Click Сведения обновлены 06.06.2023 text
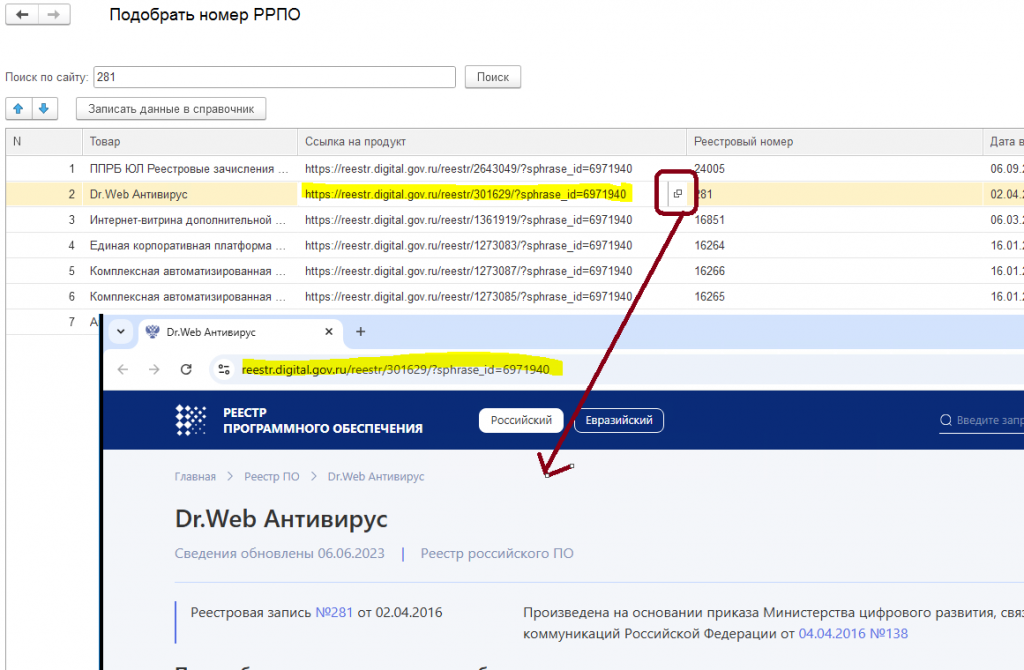 click(280, 554)
